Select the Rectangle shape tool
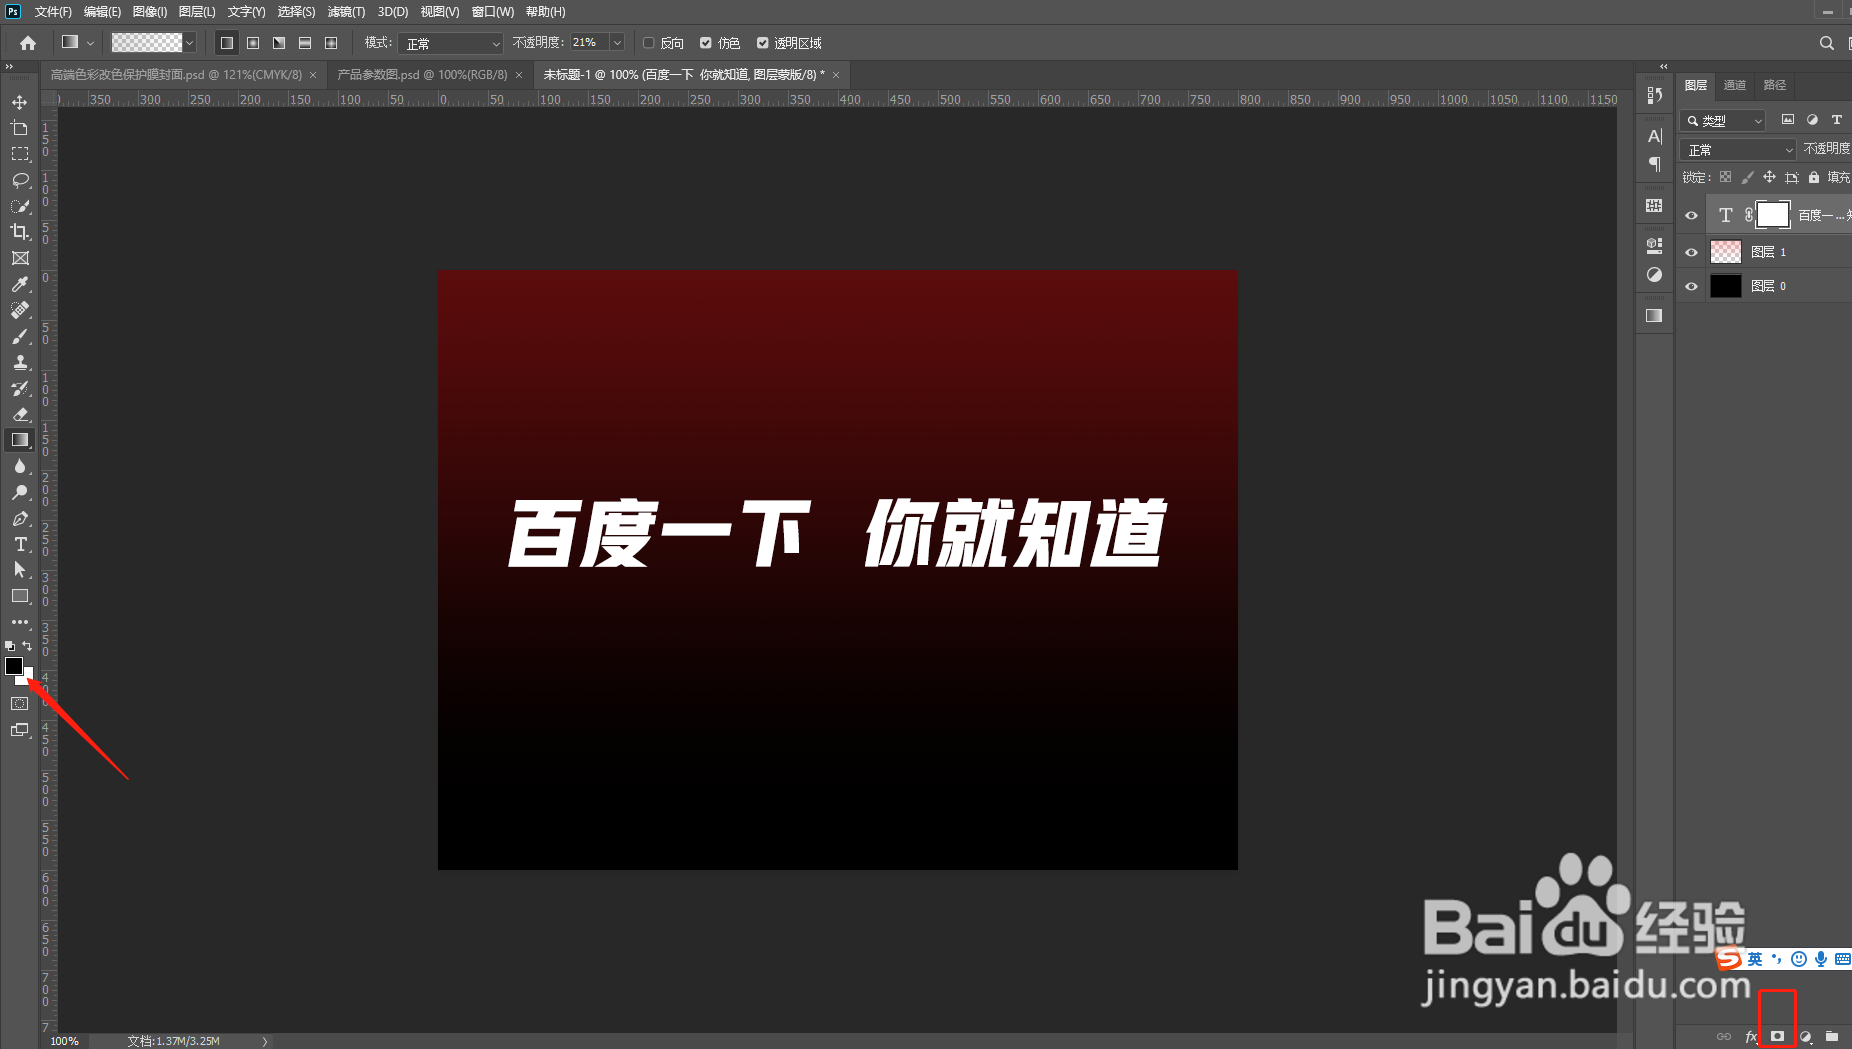The height and width of the screenshot is (1049, 1852). tap(19, 596)
